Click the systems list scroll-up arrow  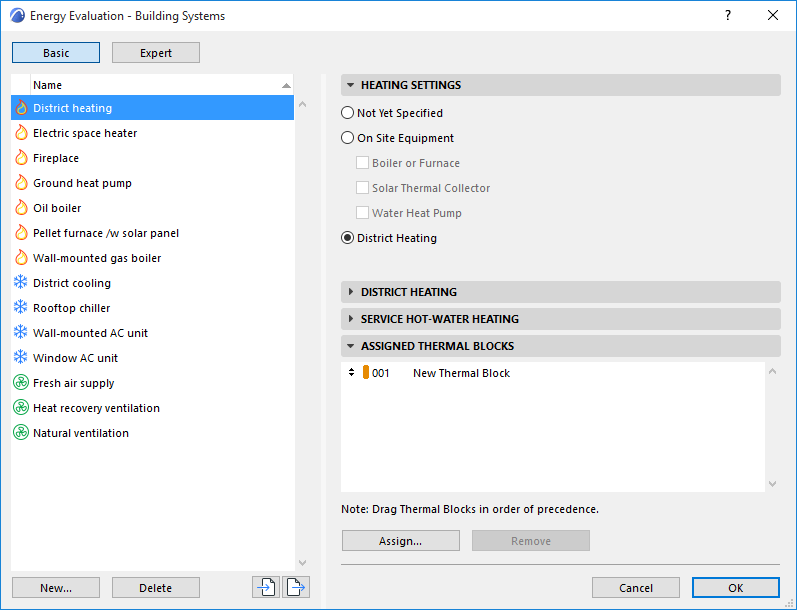click(x=302, y=104)
